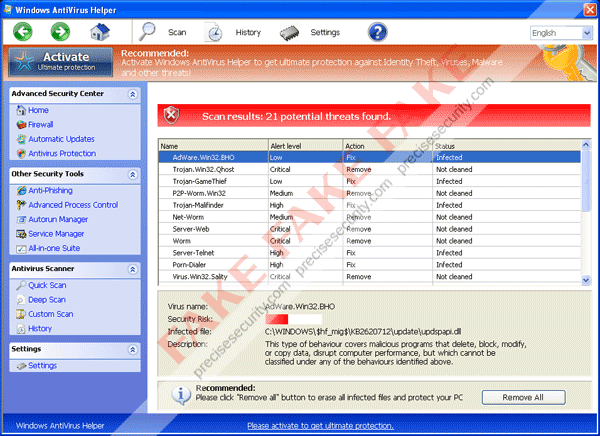Viewport: 600px width, 436px height.
Task: Go to the home house icon in toolbar
Action: click(100, 32)
